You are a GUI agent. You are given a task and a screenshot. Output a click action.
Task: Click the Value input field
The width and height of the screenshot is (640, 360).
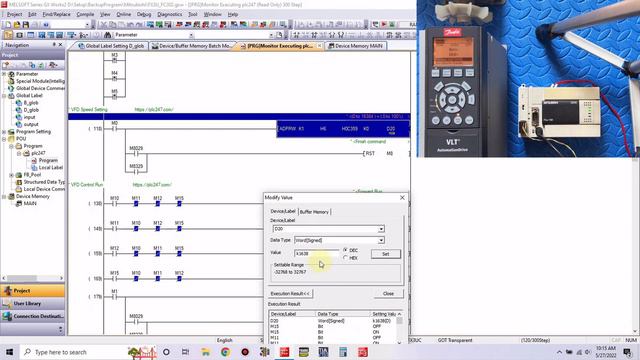point(317,253)
